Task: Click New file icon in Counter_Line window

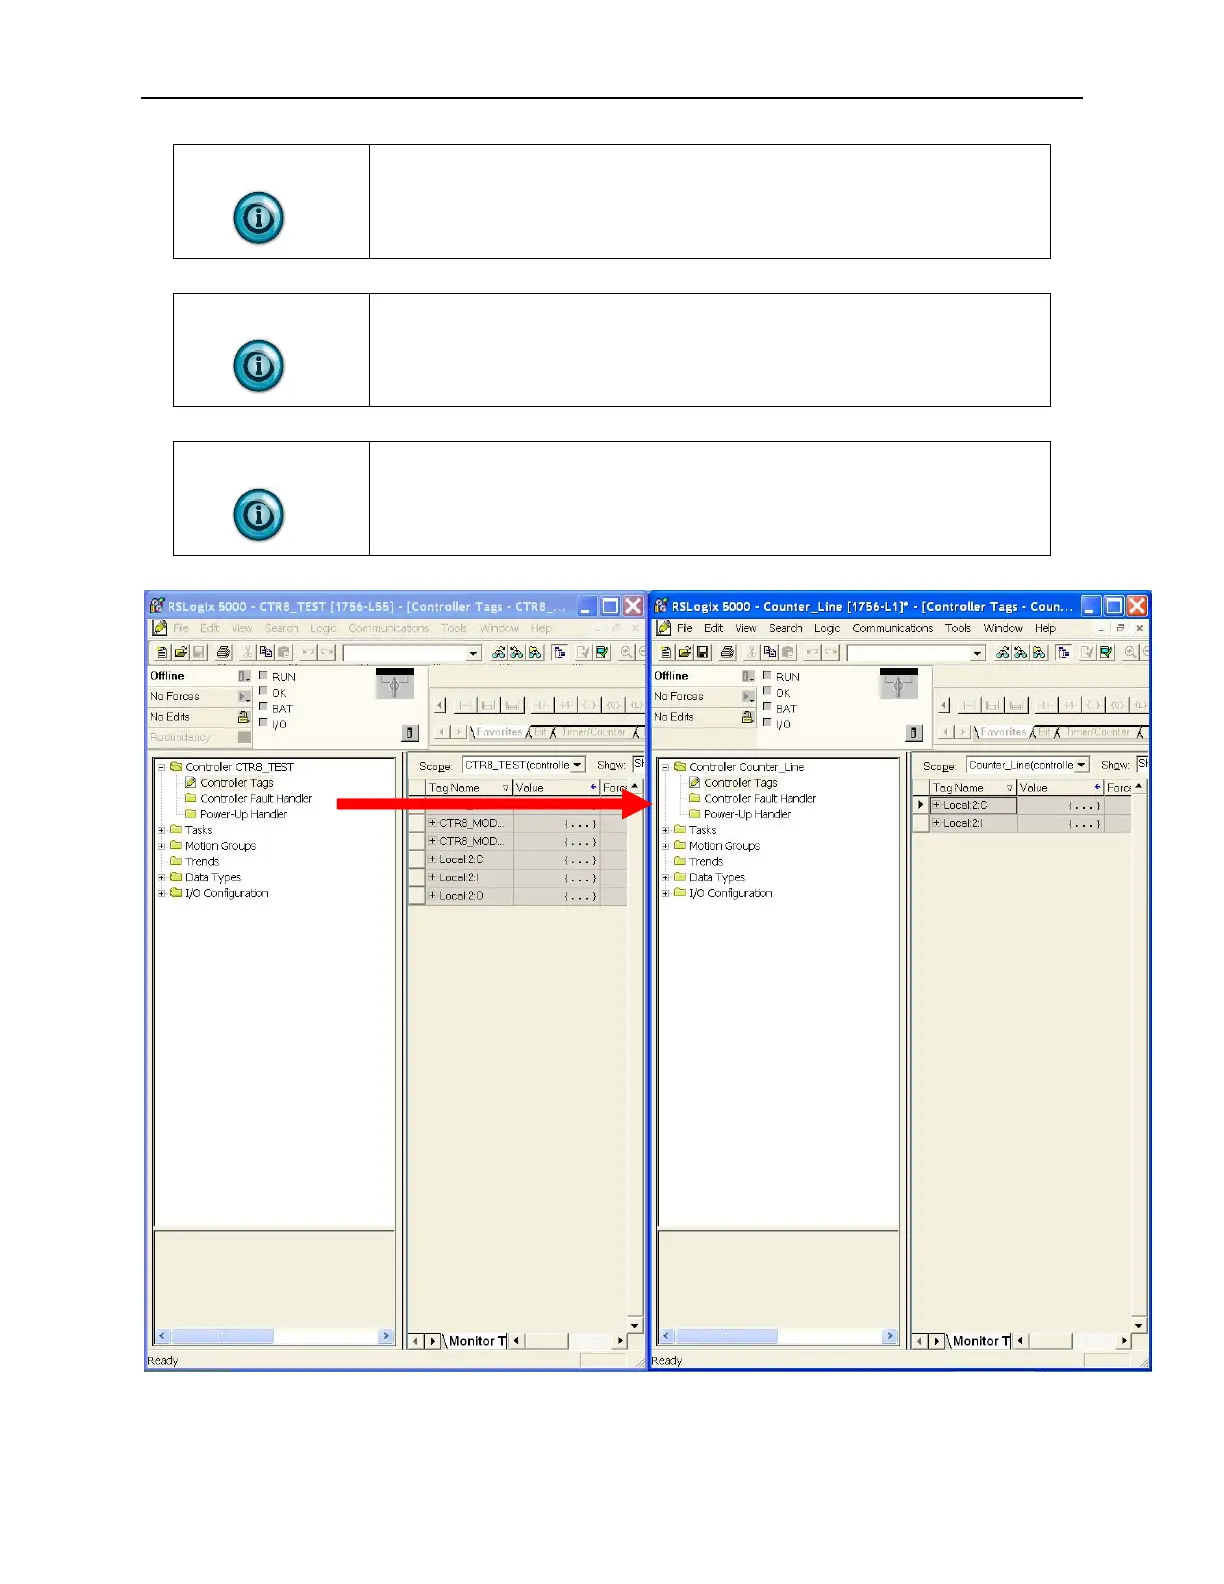Action: pyautogui.click(x=665, y=652)
